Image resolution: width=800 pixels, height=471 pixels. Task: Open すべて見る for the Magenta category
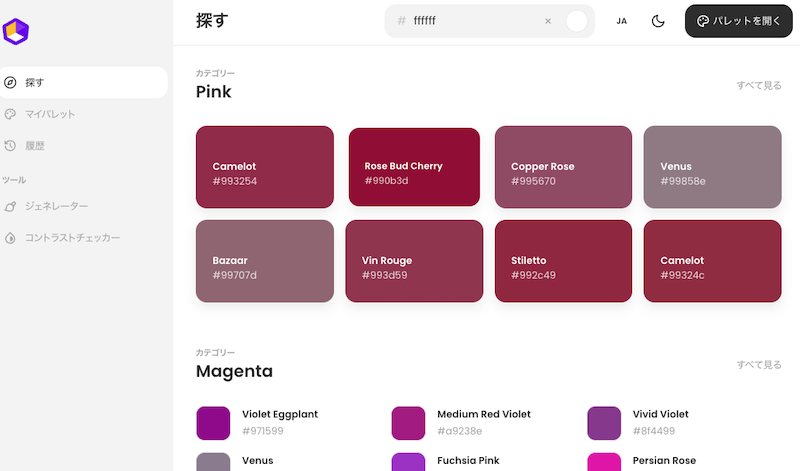click(x=759, y=365)
